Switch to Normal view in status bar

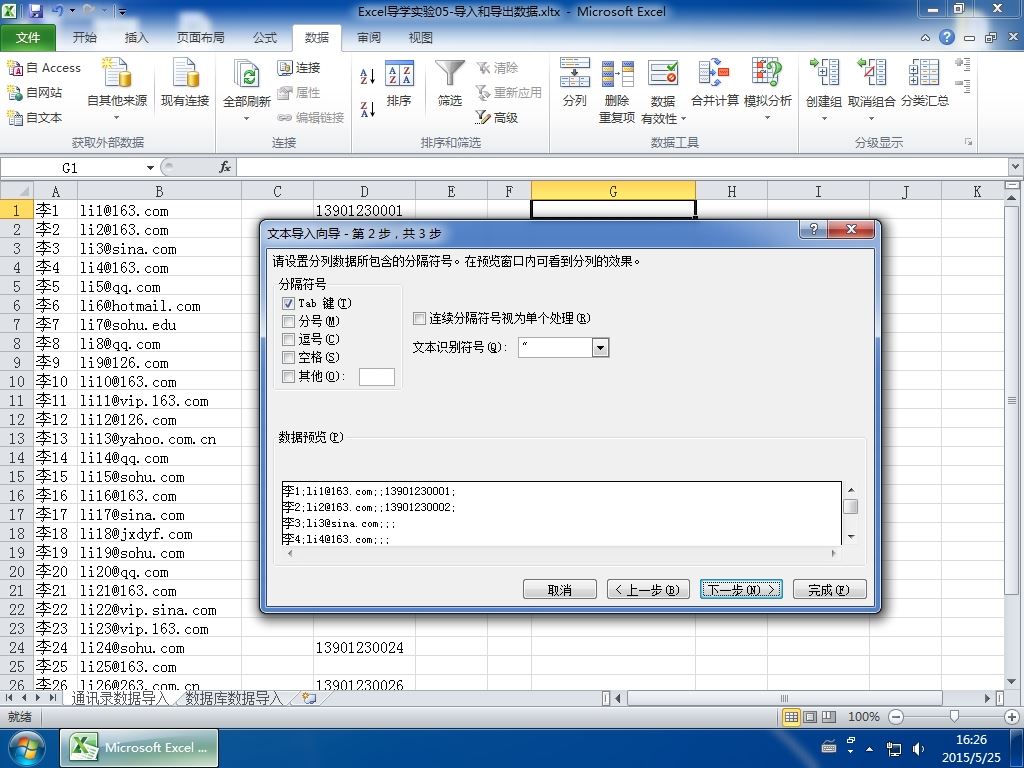(792, 717)
